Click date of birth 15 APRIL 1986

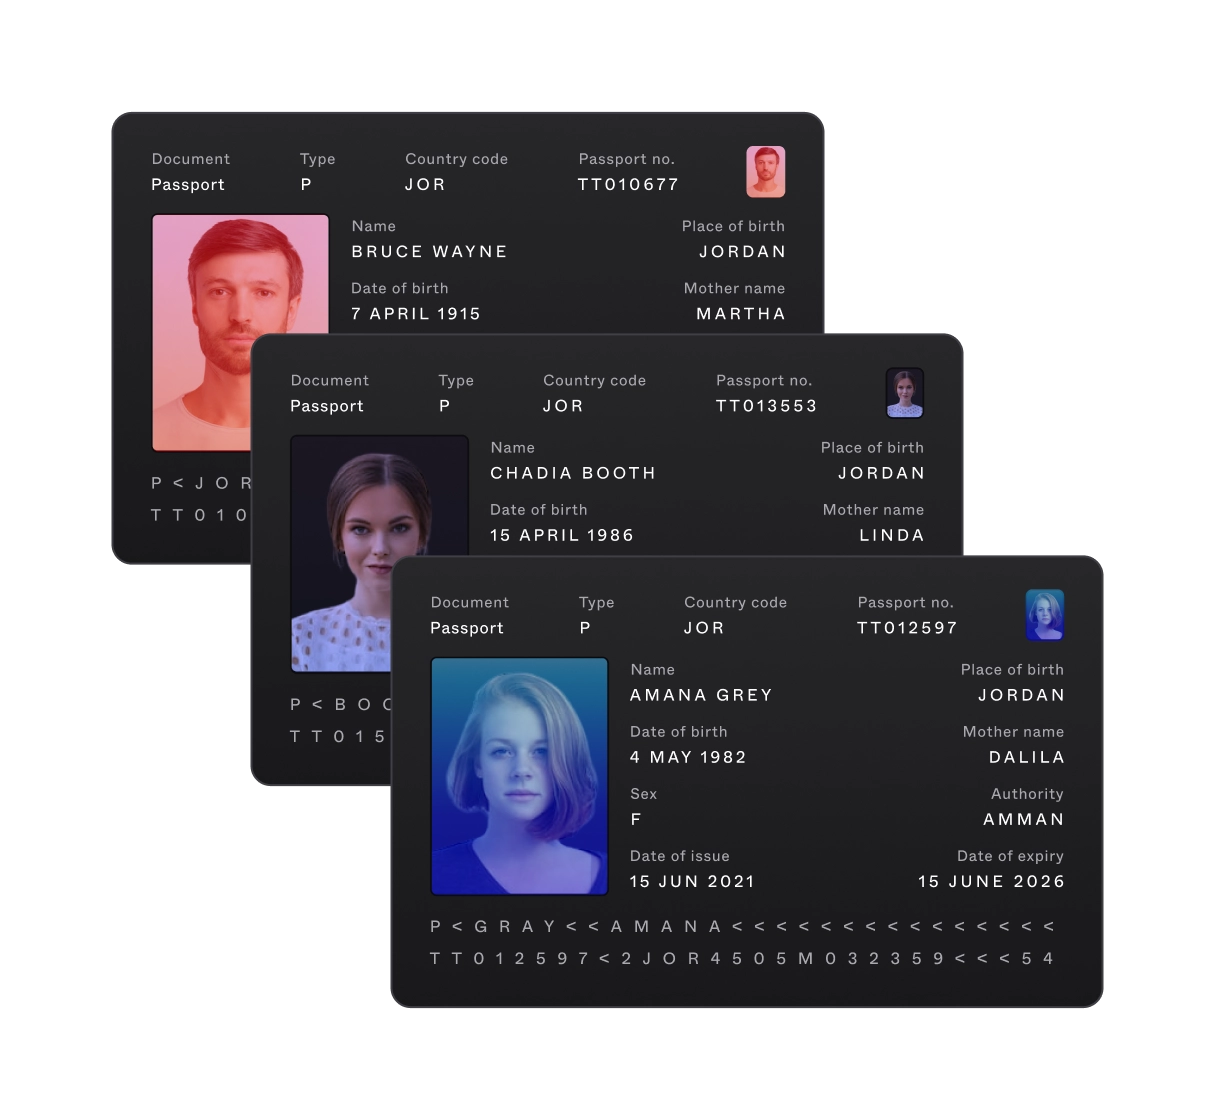click(x=560, y=535)
